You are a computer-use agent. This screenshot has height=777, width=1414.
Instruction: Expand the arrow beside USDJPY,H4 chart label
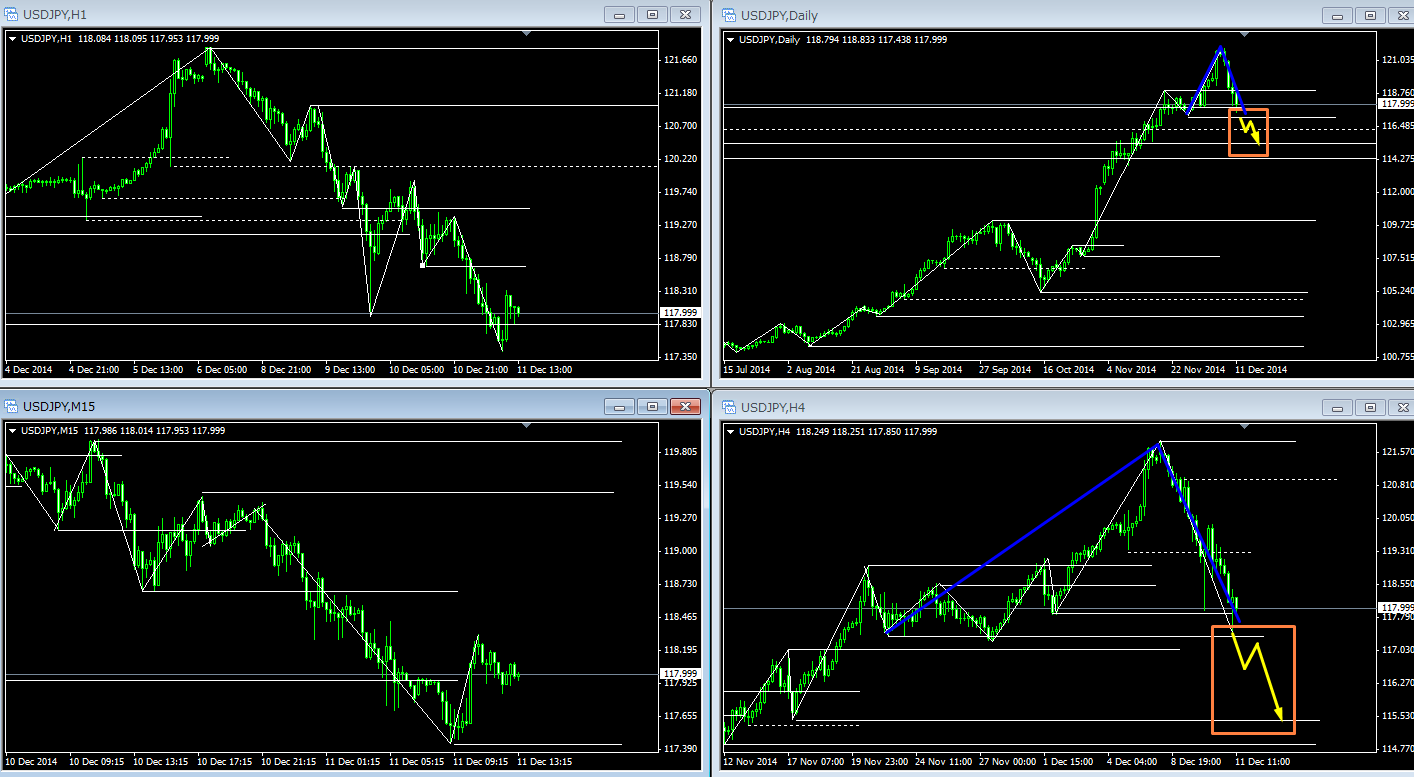click(x=729, y=431)
